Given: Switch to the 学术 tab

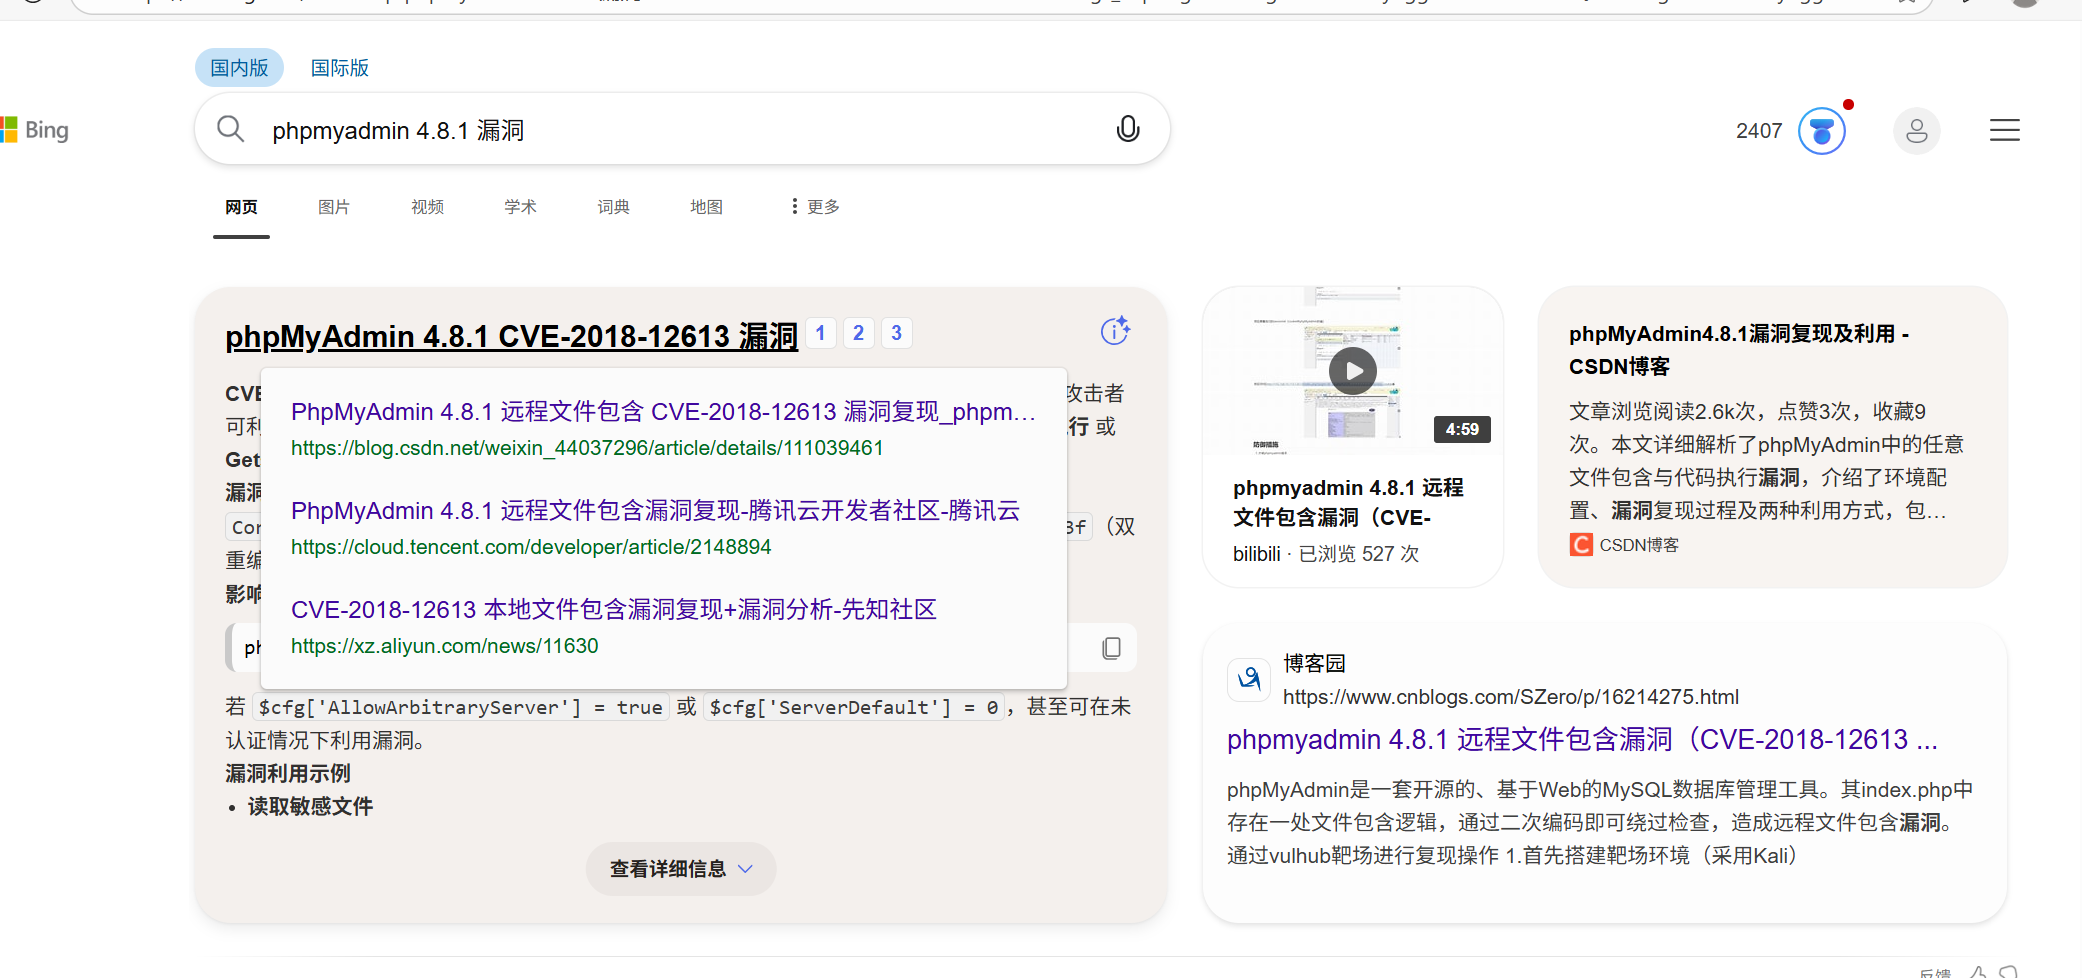Looking at the screenshot, I should coord(520,207).
